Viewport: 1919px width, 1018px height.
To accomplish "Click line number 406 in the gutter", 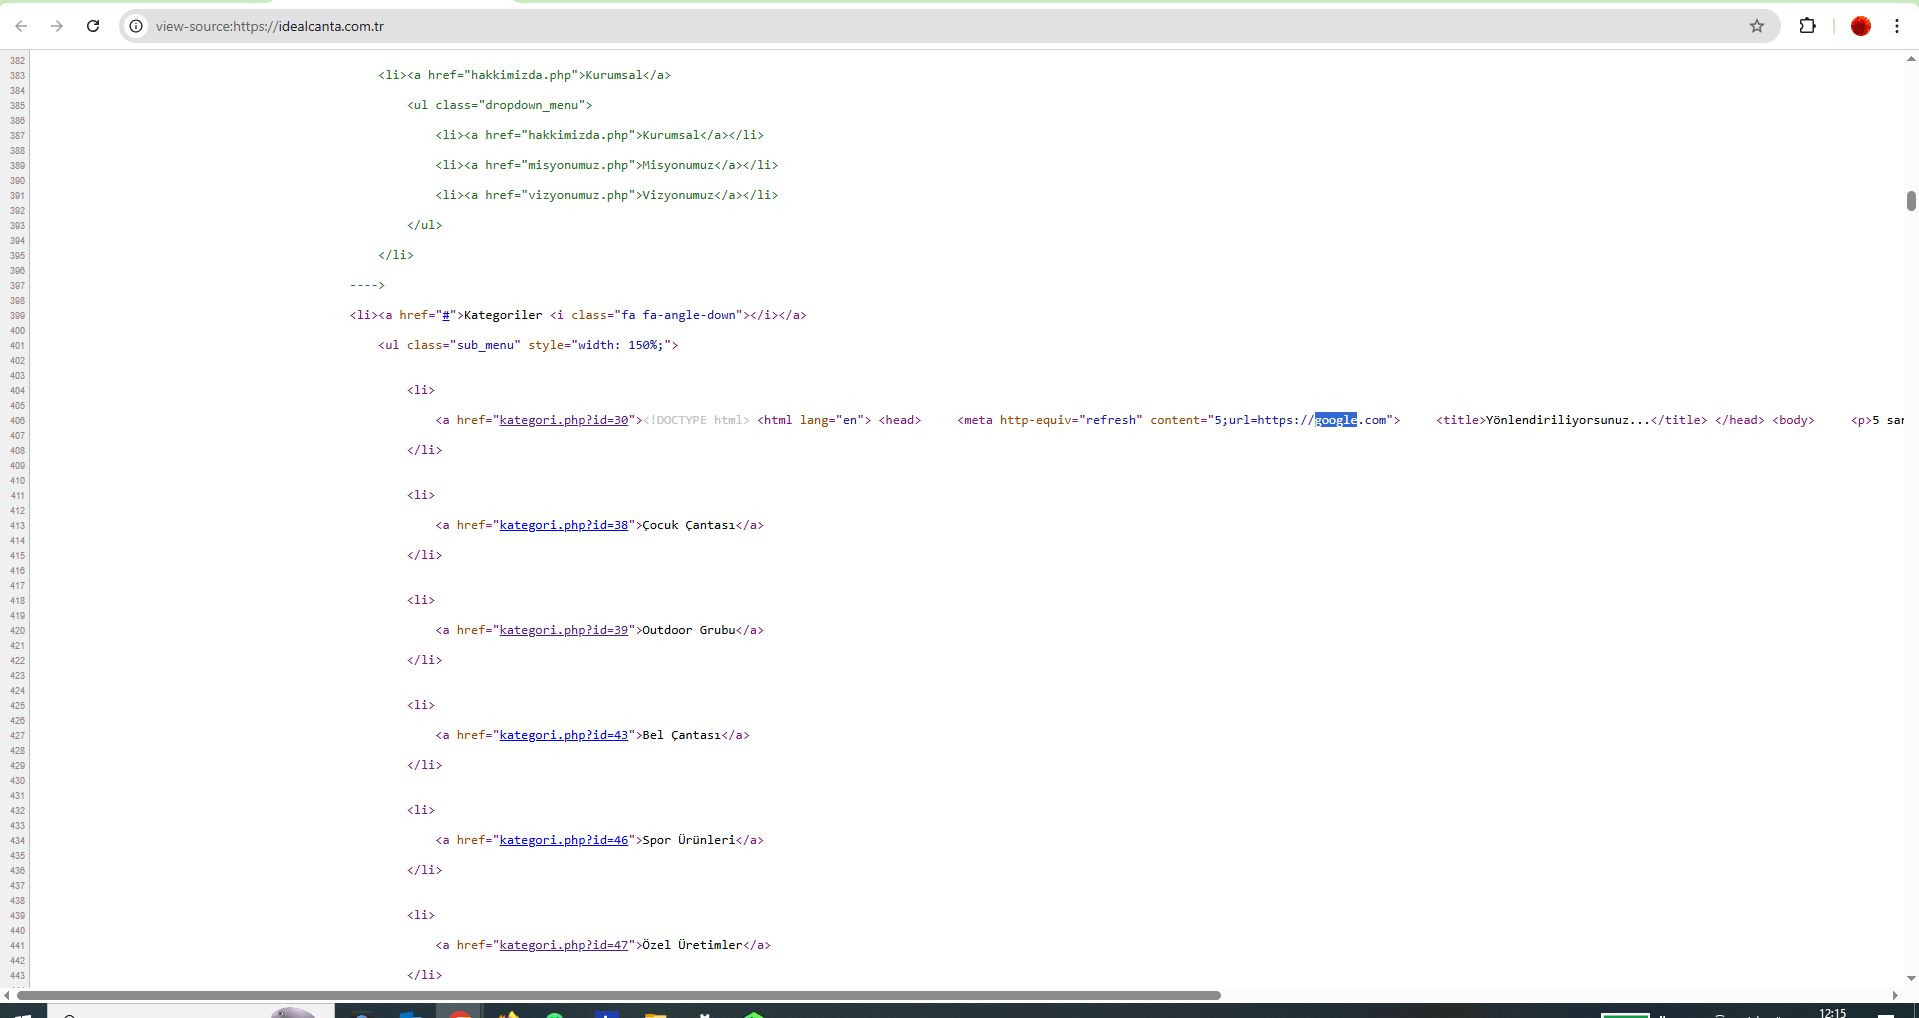I will [17, 421].
